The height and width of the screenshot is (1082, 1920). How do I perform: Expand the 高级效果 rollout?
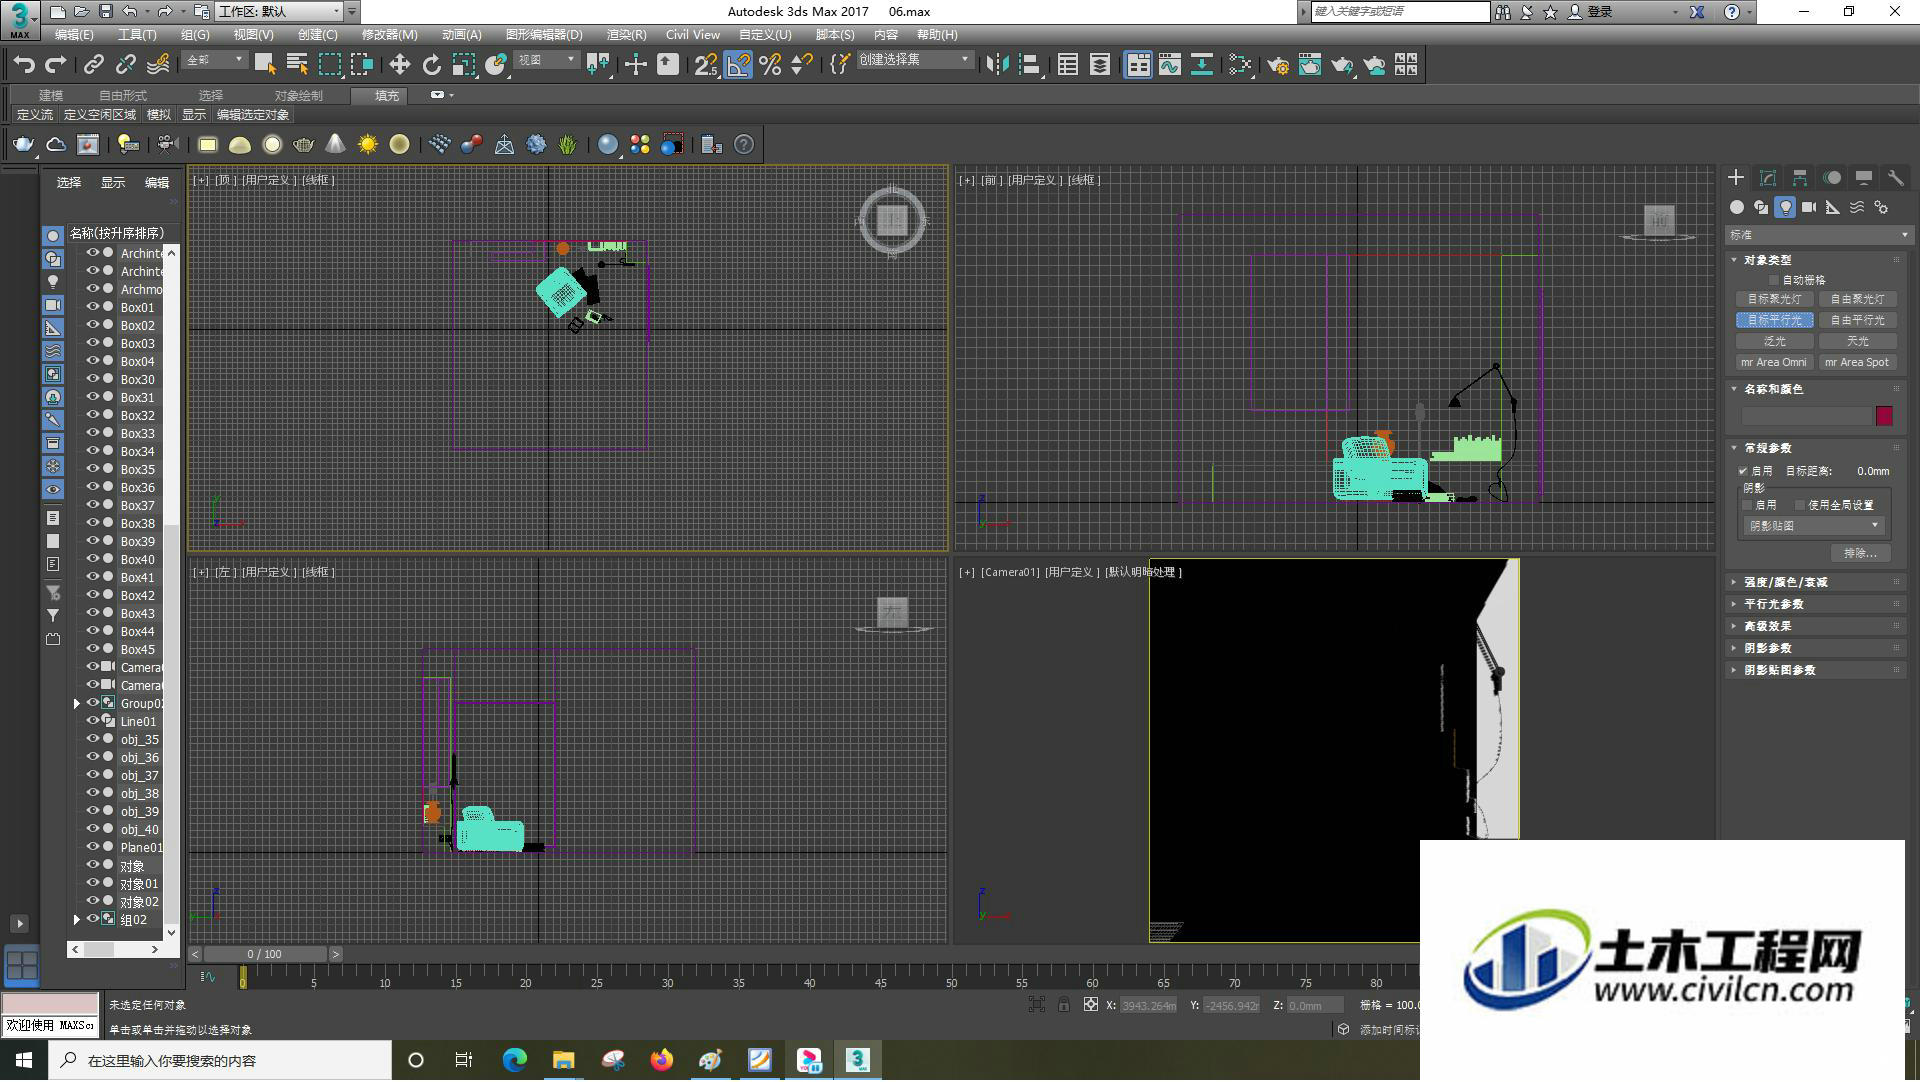click(1816, 626)
